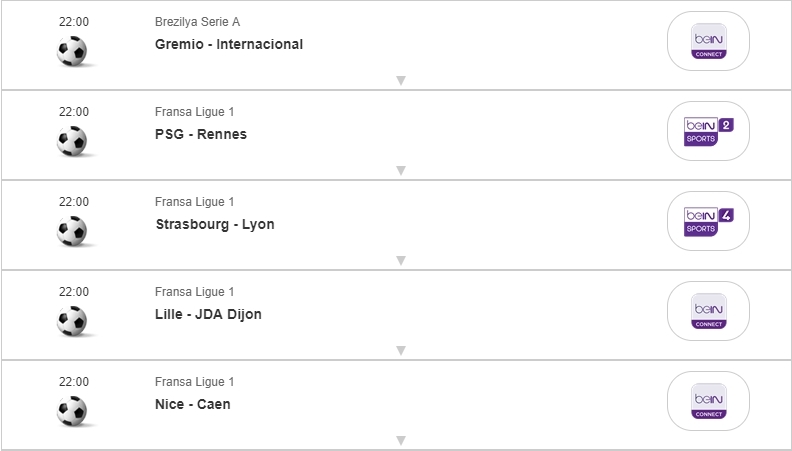Click the soccer ball icon beside Lille - JDA Dijon
Image resolution: width=792 pixels, height=451 pixels.
pos(72,320)
